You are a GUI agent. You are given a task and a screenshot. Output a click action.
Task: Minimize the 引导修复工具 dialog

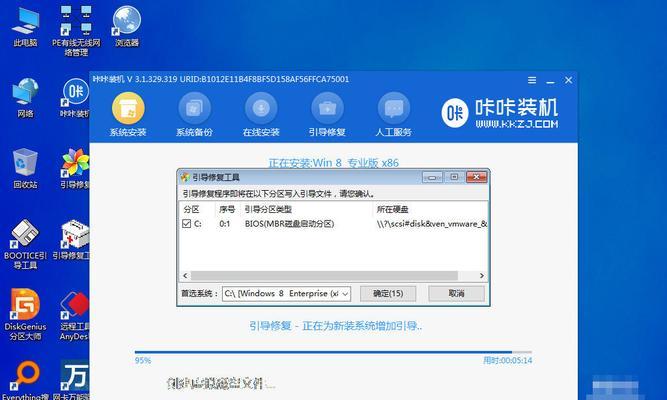tap(432, 177)
